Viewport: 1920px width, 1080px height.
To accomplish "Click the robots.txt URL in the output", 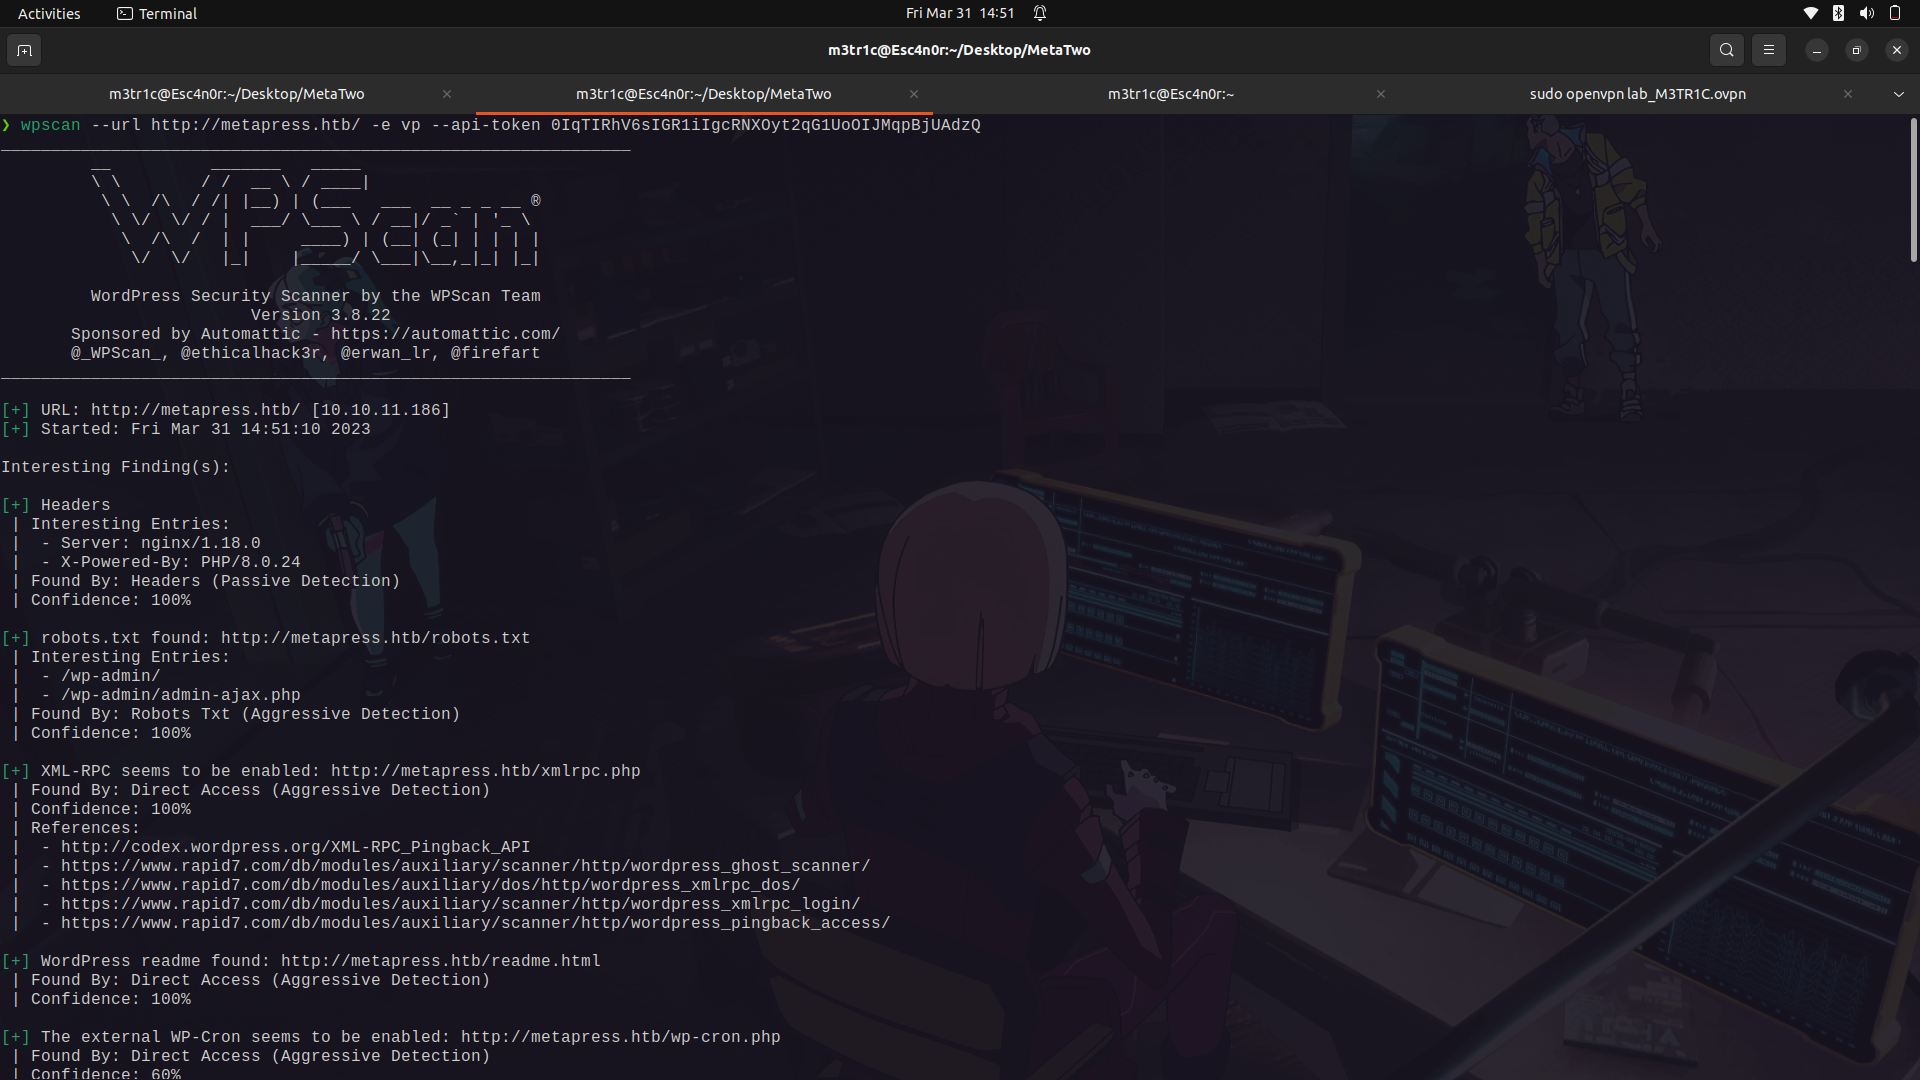I will tap(375, 637).
